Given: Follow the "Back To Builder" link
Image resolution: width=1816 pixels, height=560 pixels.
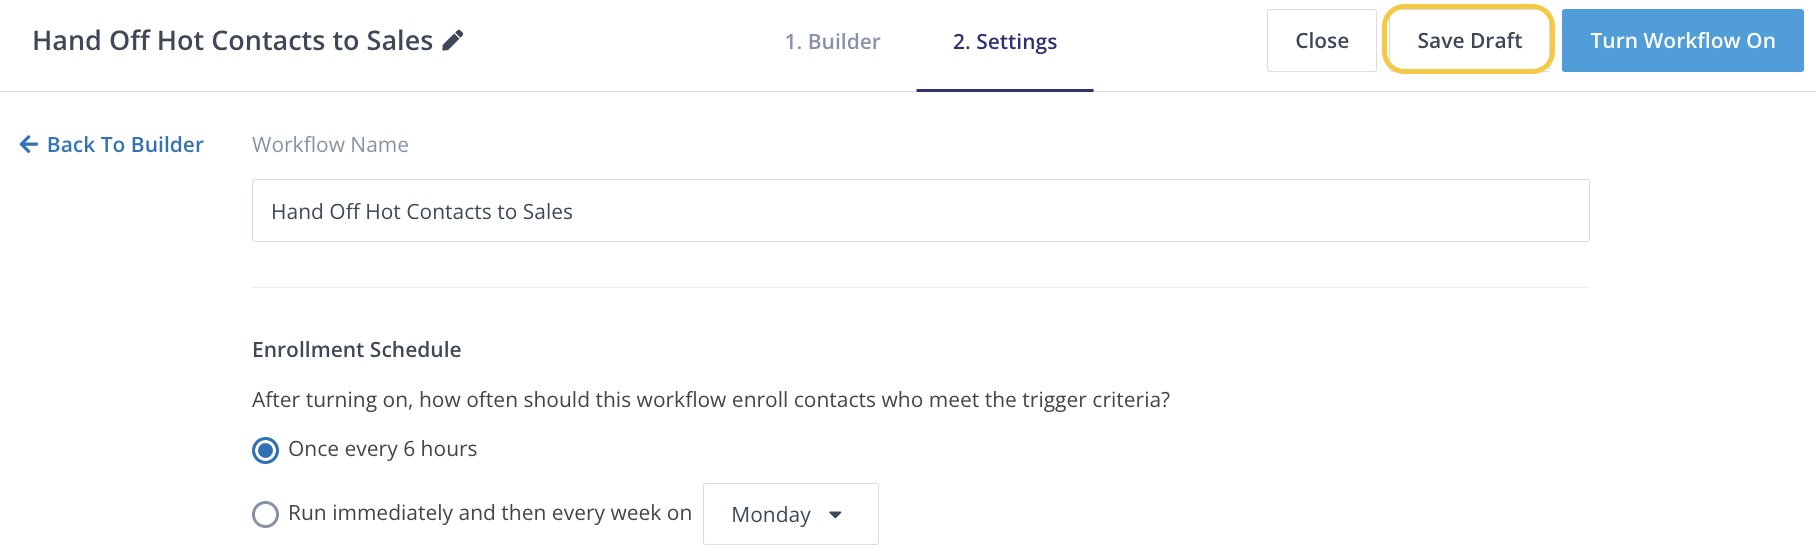Looking at the screenshot, I should tap(125, 145).
